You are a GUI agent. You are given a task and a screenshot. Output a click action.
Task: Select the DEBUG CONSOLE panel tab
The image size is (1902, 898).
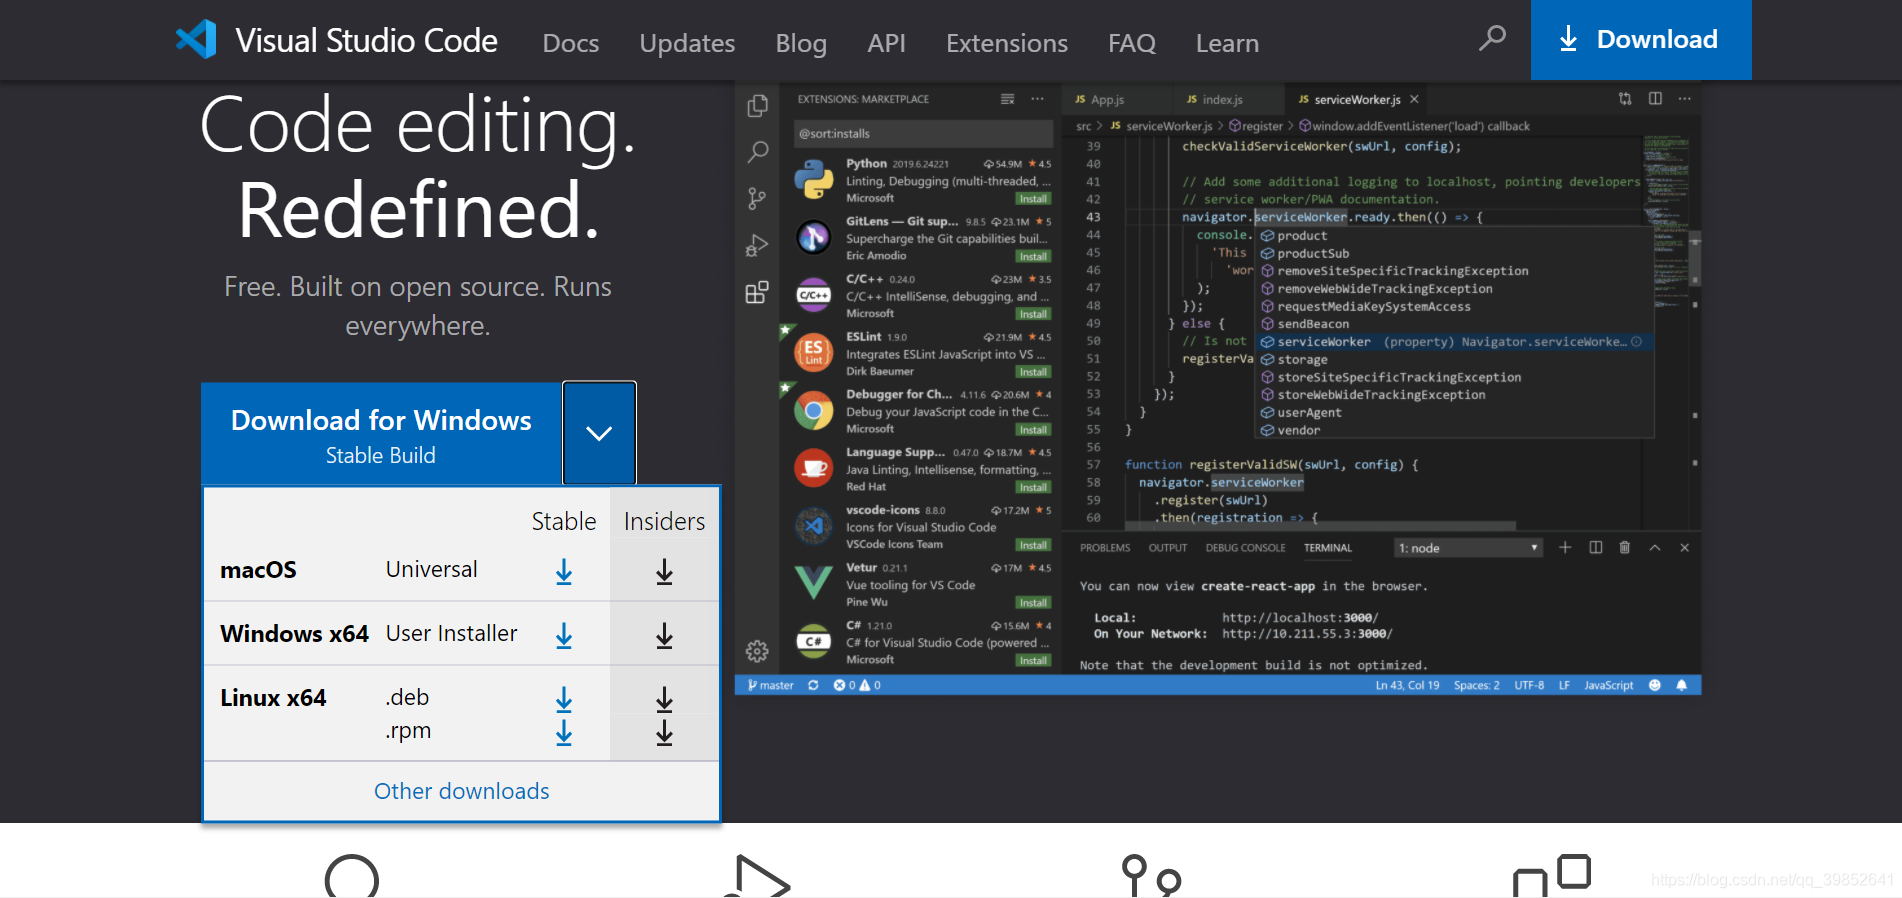(x=1245, y=548)
